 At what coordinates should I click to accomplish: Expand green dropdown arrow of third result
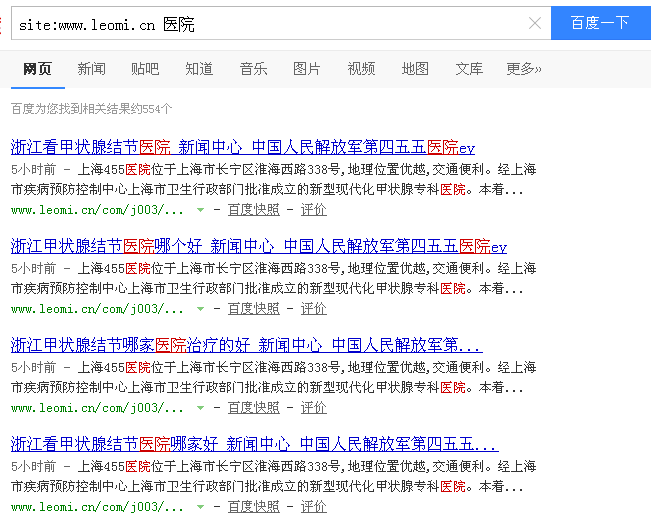(201, 408)
